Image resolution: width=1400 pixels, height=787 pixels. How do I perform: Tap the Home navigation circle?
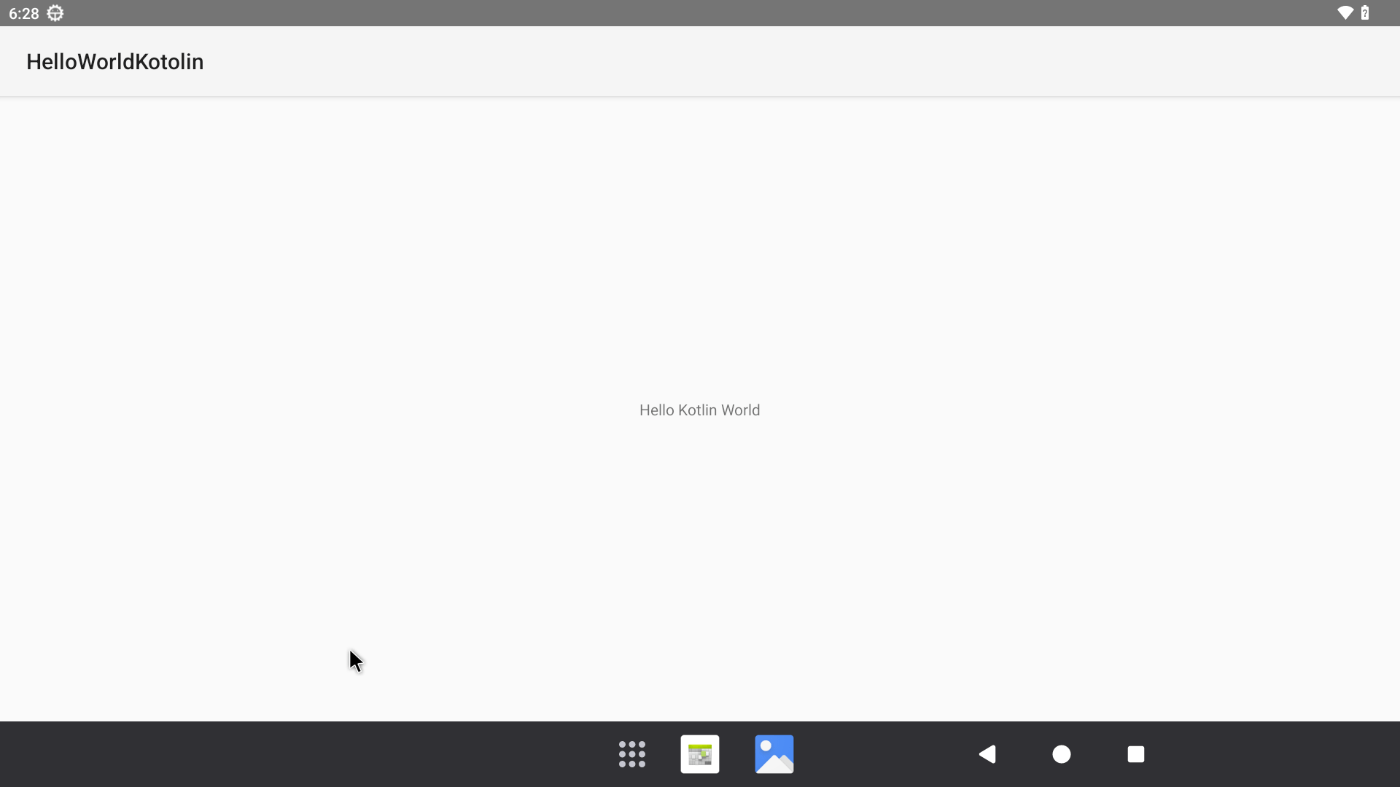(1062, 754)
